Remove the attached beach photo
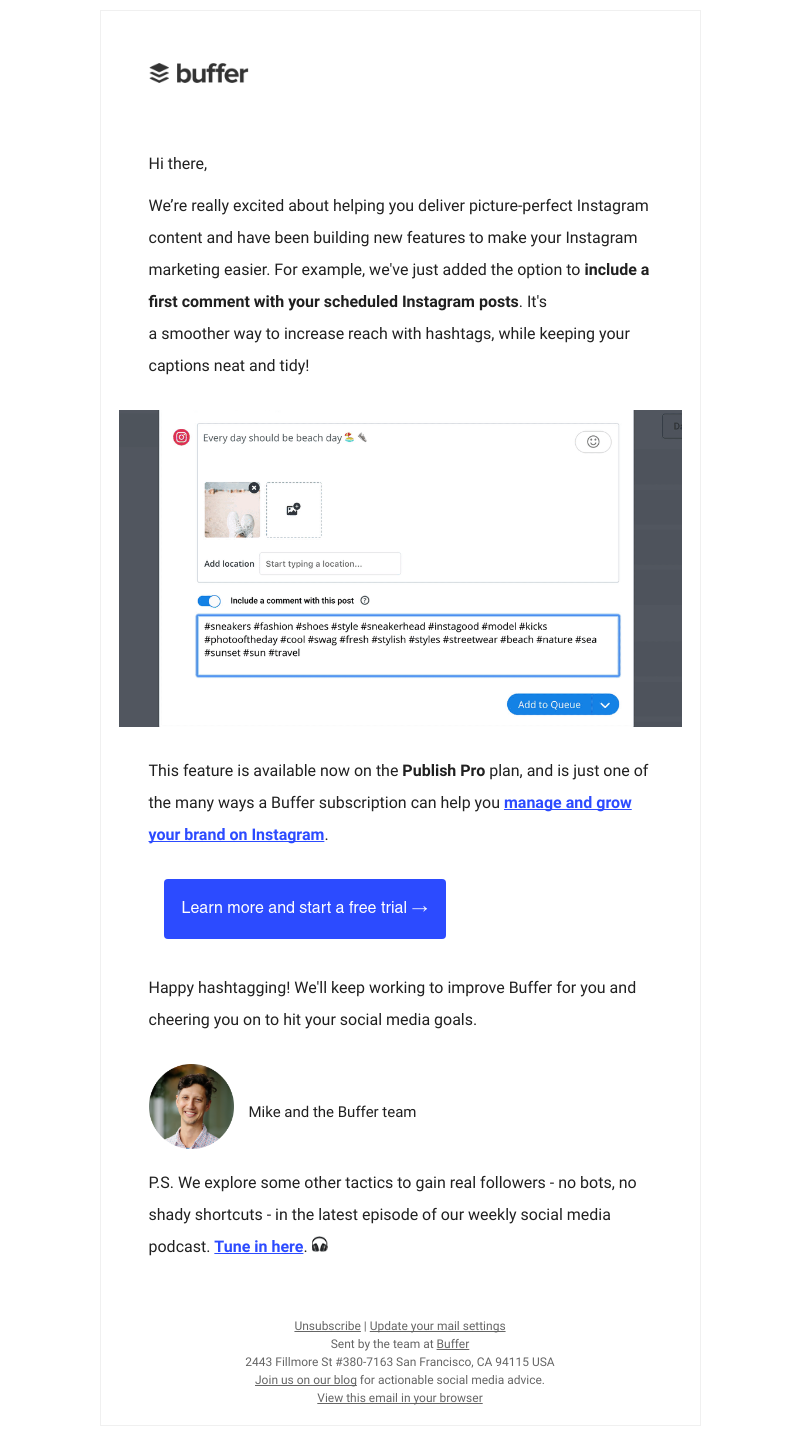The height and width of the screenshot is (1455, 800). (x=254, y=487)
